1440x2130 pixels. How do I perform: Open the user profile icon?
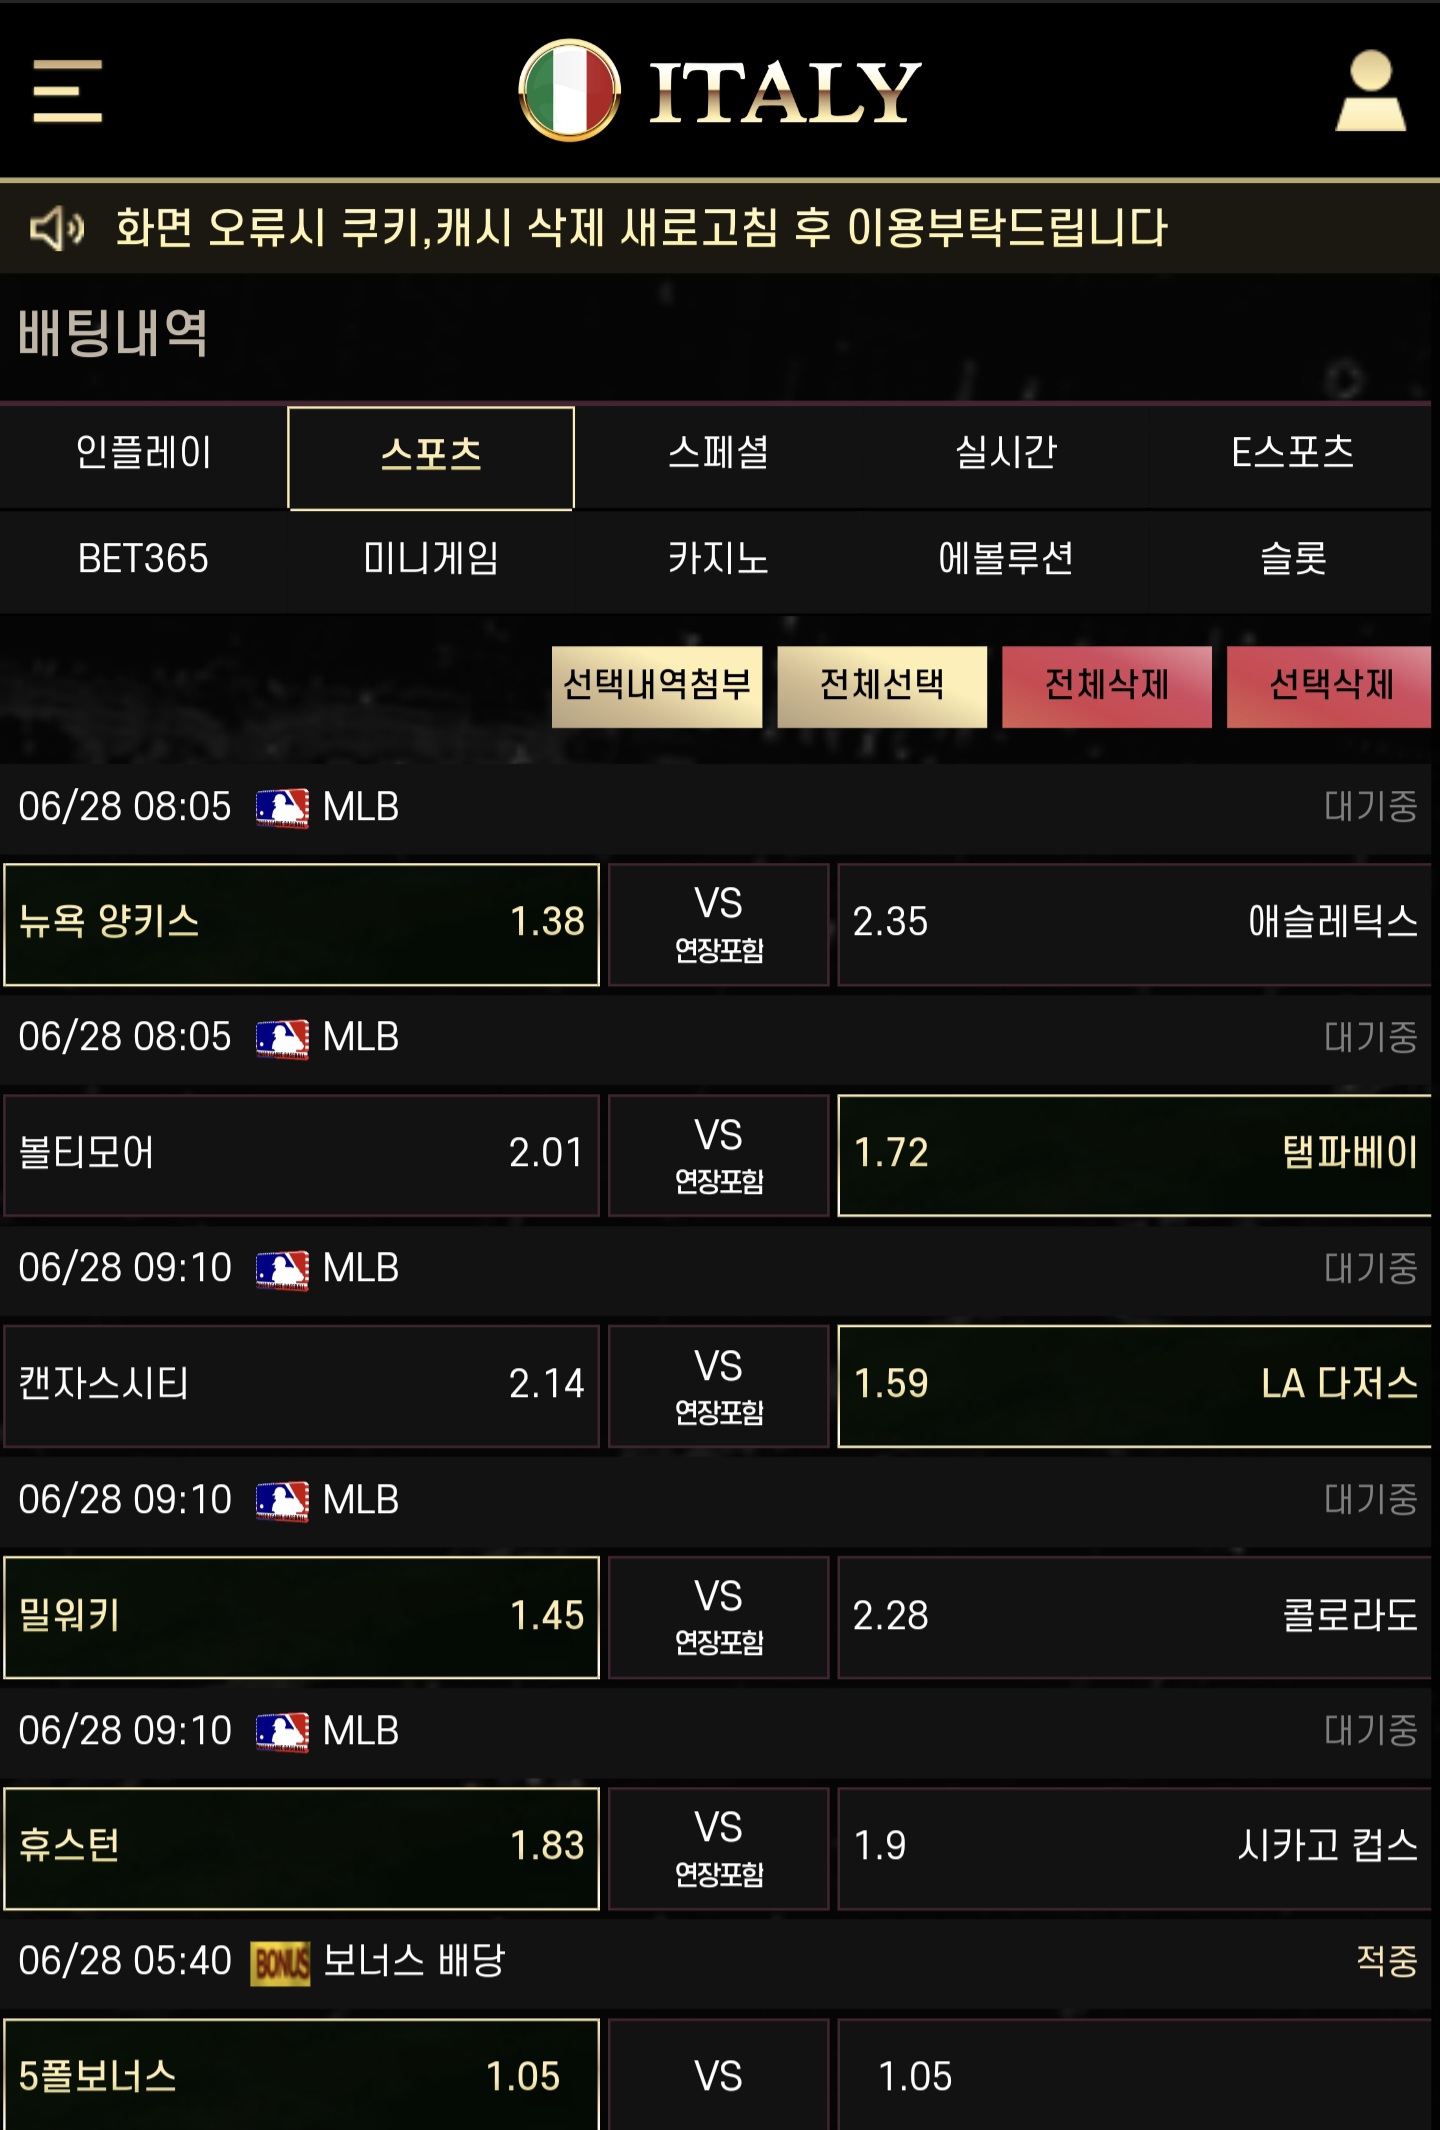click(x=1370, y=90)
